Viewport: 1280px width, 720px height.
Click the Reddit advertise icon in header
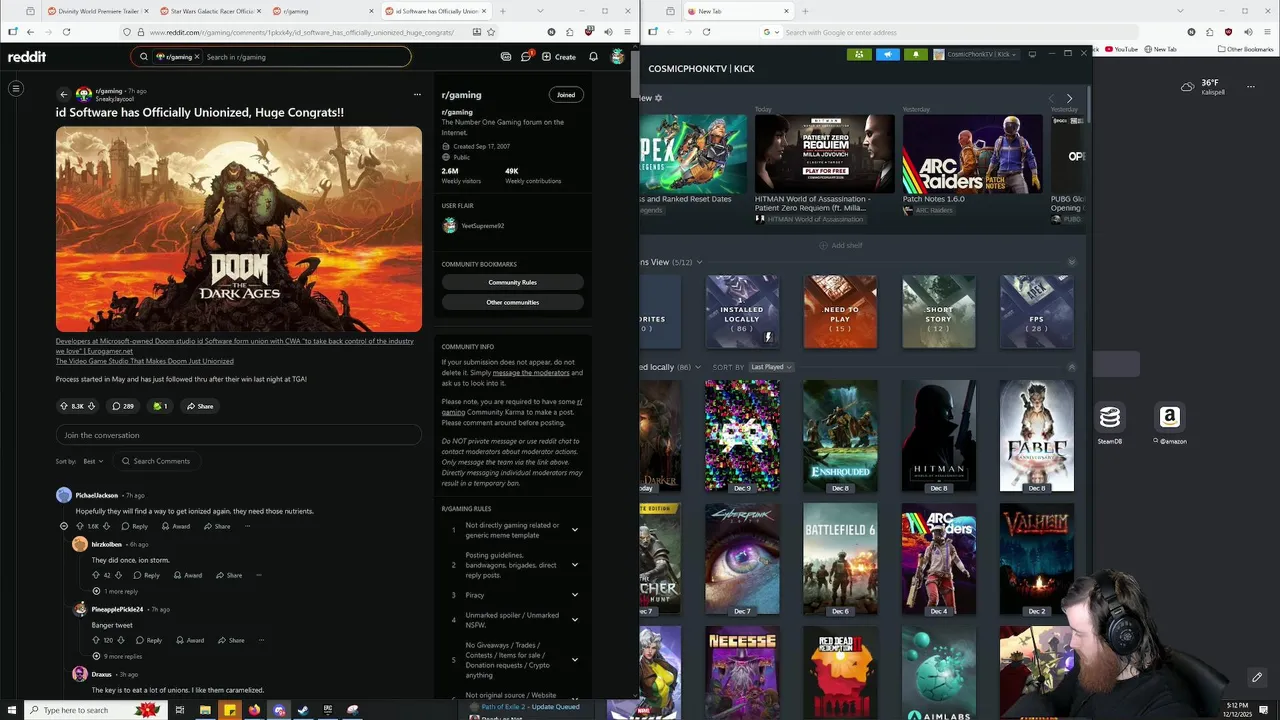[x=506, y=57]
